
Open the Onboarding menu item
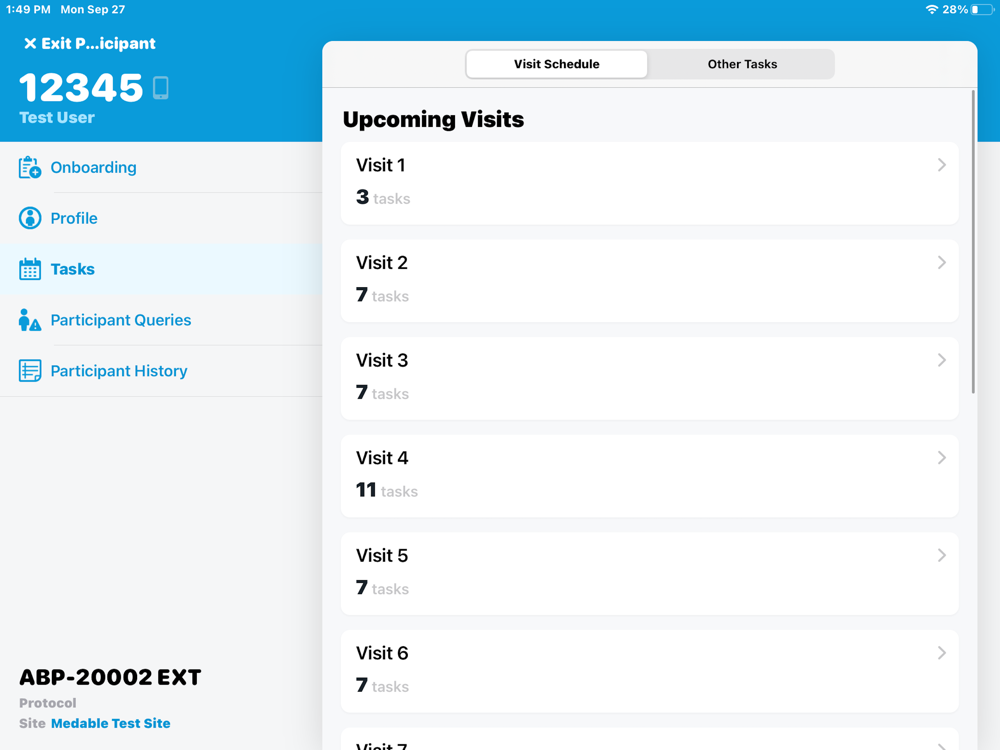pyautogui.click(x=161, y=167)
